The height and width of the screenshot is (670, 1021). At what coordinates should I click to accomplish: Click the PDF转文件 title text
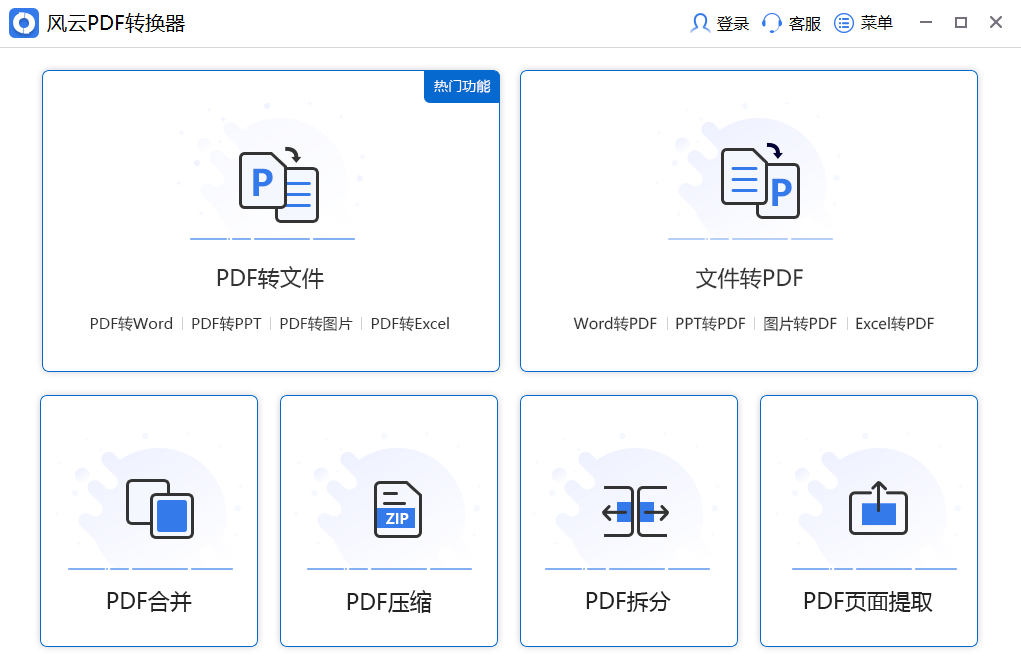pyautogui.click(x=270, y=279)
